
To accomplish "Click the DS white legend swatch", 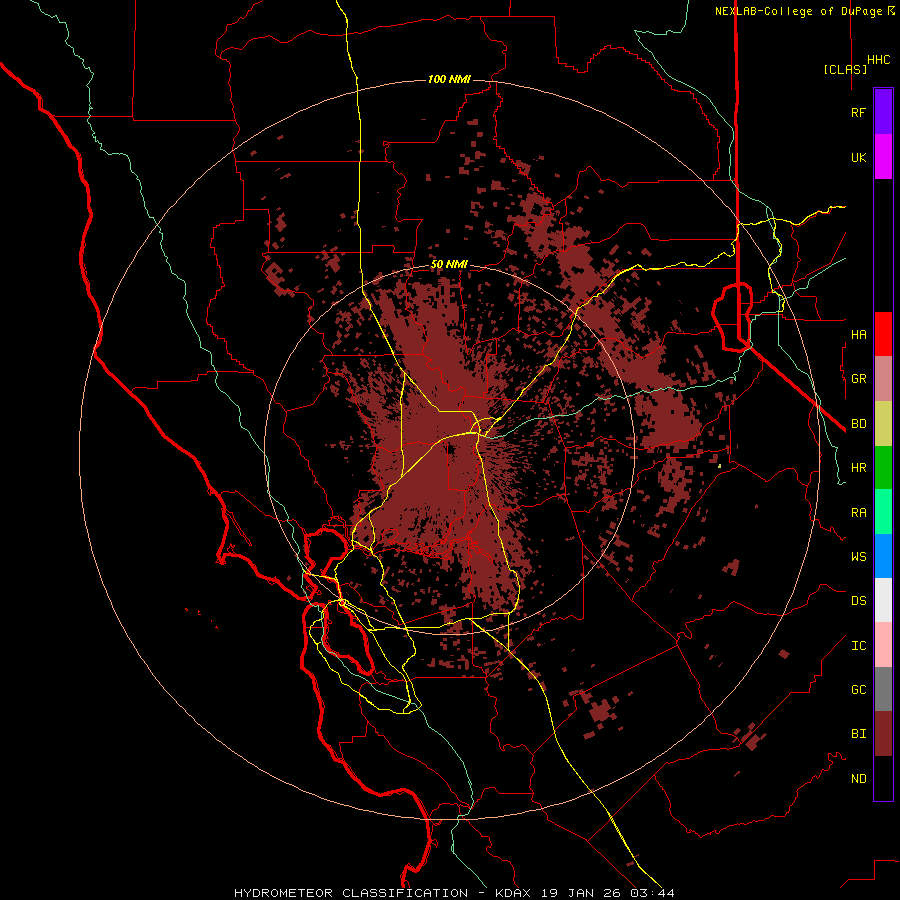I will pyautogui.click(x=883, y=600).
